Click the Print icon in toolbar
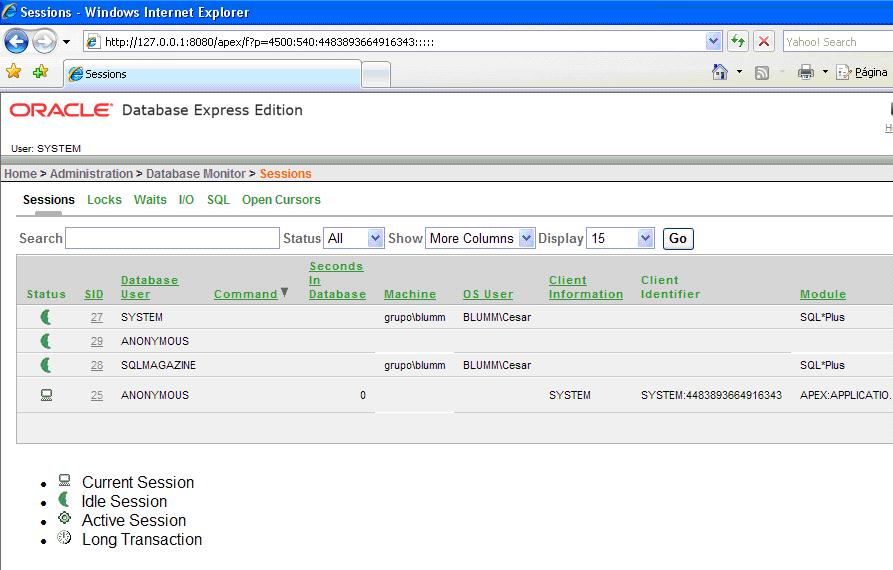The height and width of the screenshot is (570, 893). 805,72
